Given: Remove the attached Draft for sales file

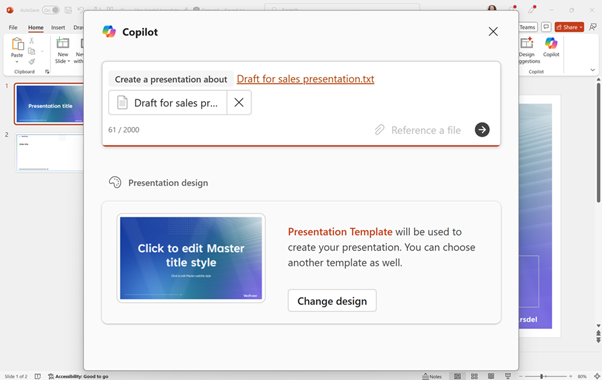Looking at the screenshot, I should click(239, 102).
